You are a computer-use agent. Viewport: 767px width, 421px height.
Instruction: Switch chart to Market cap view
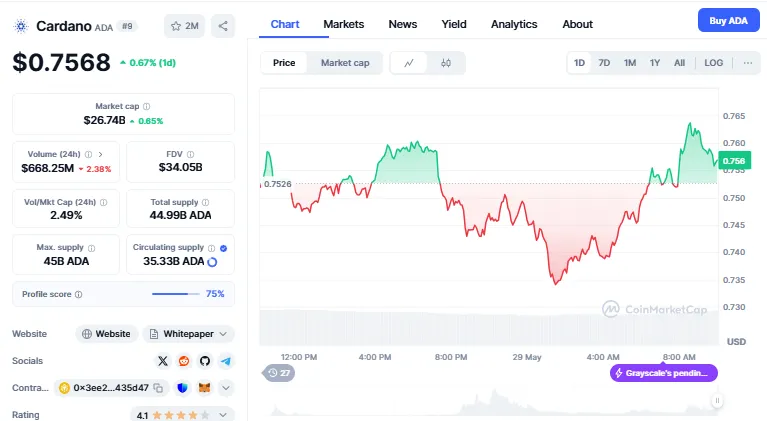[344, 63]
